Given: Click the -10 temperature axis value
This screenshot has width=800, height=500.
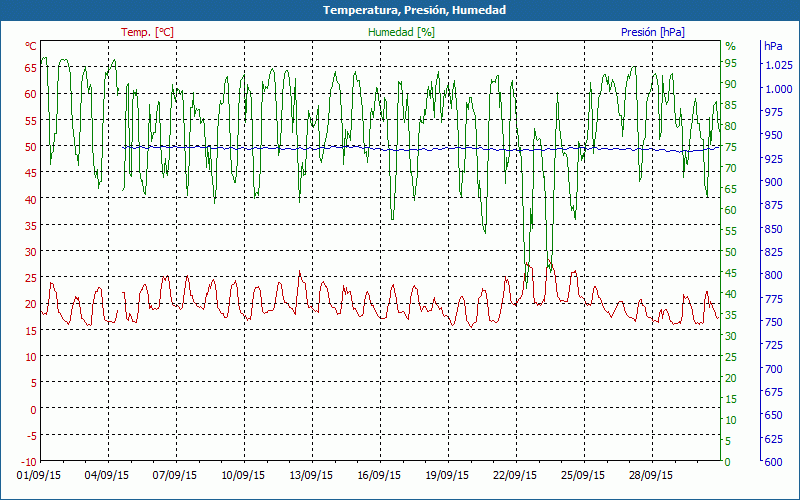Looking at the screenshot, I should click(x=29, y=462).
